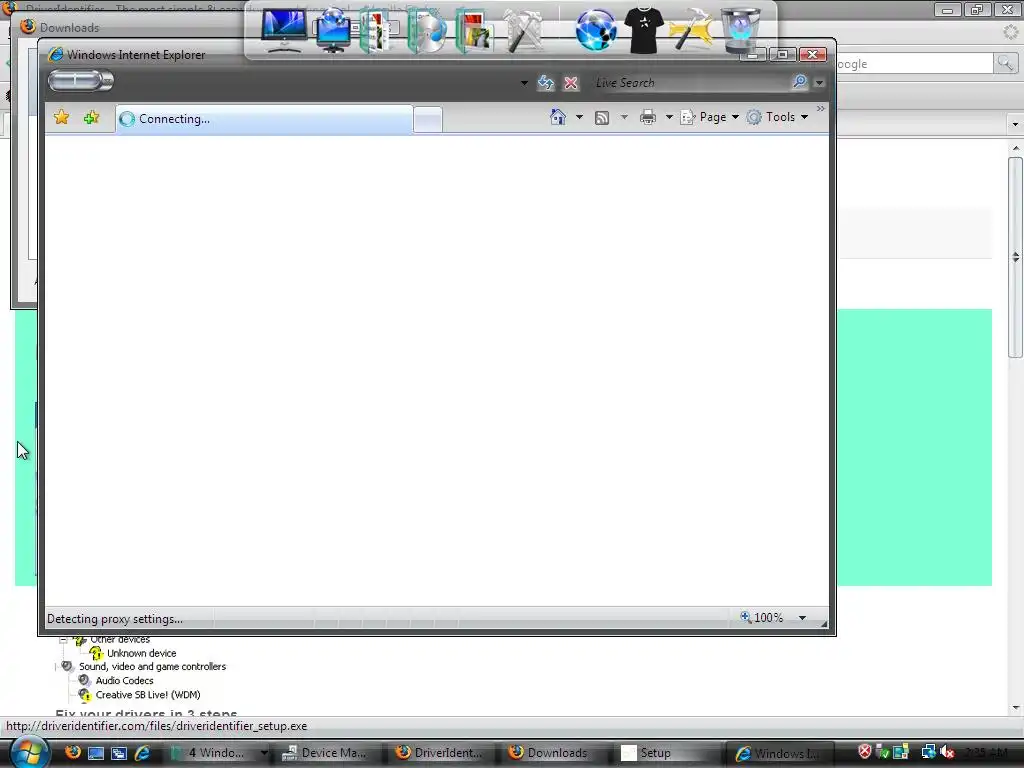Screen dimensions: 1024x768
Task: Click the Live Search magnifier button
Action: [x=799, y=82]
